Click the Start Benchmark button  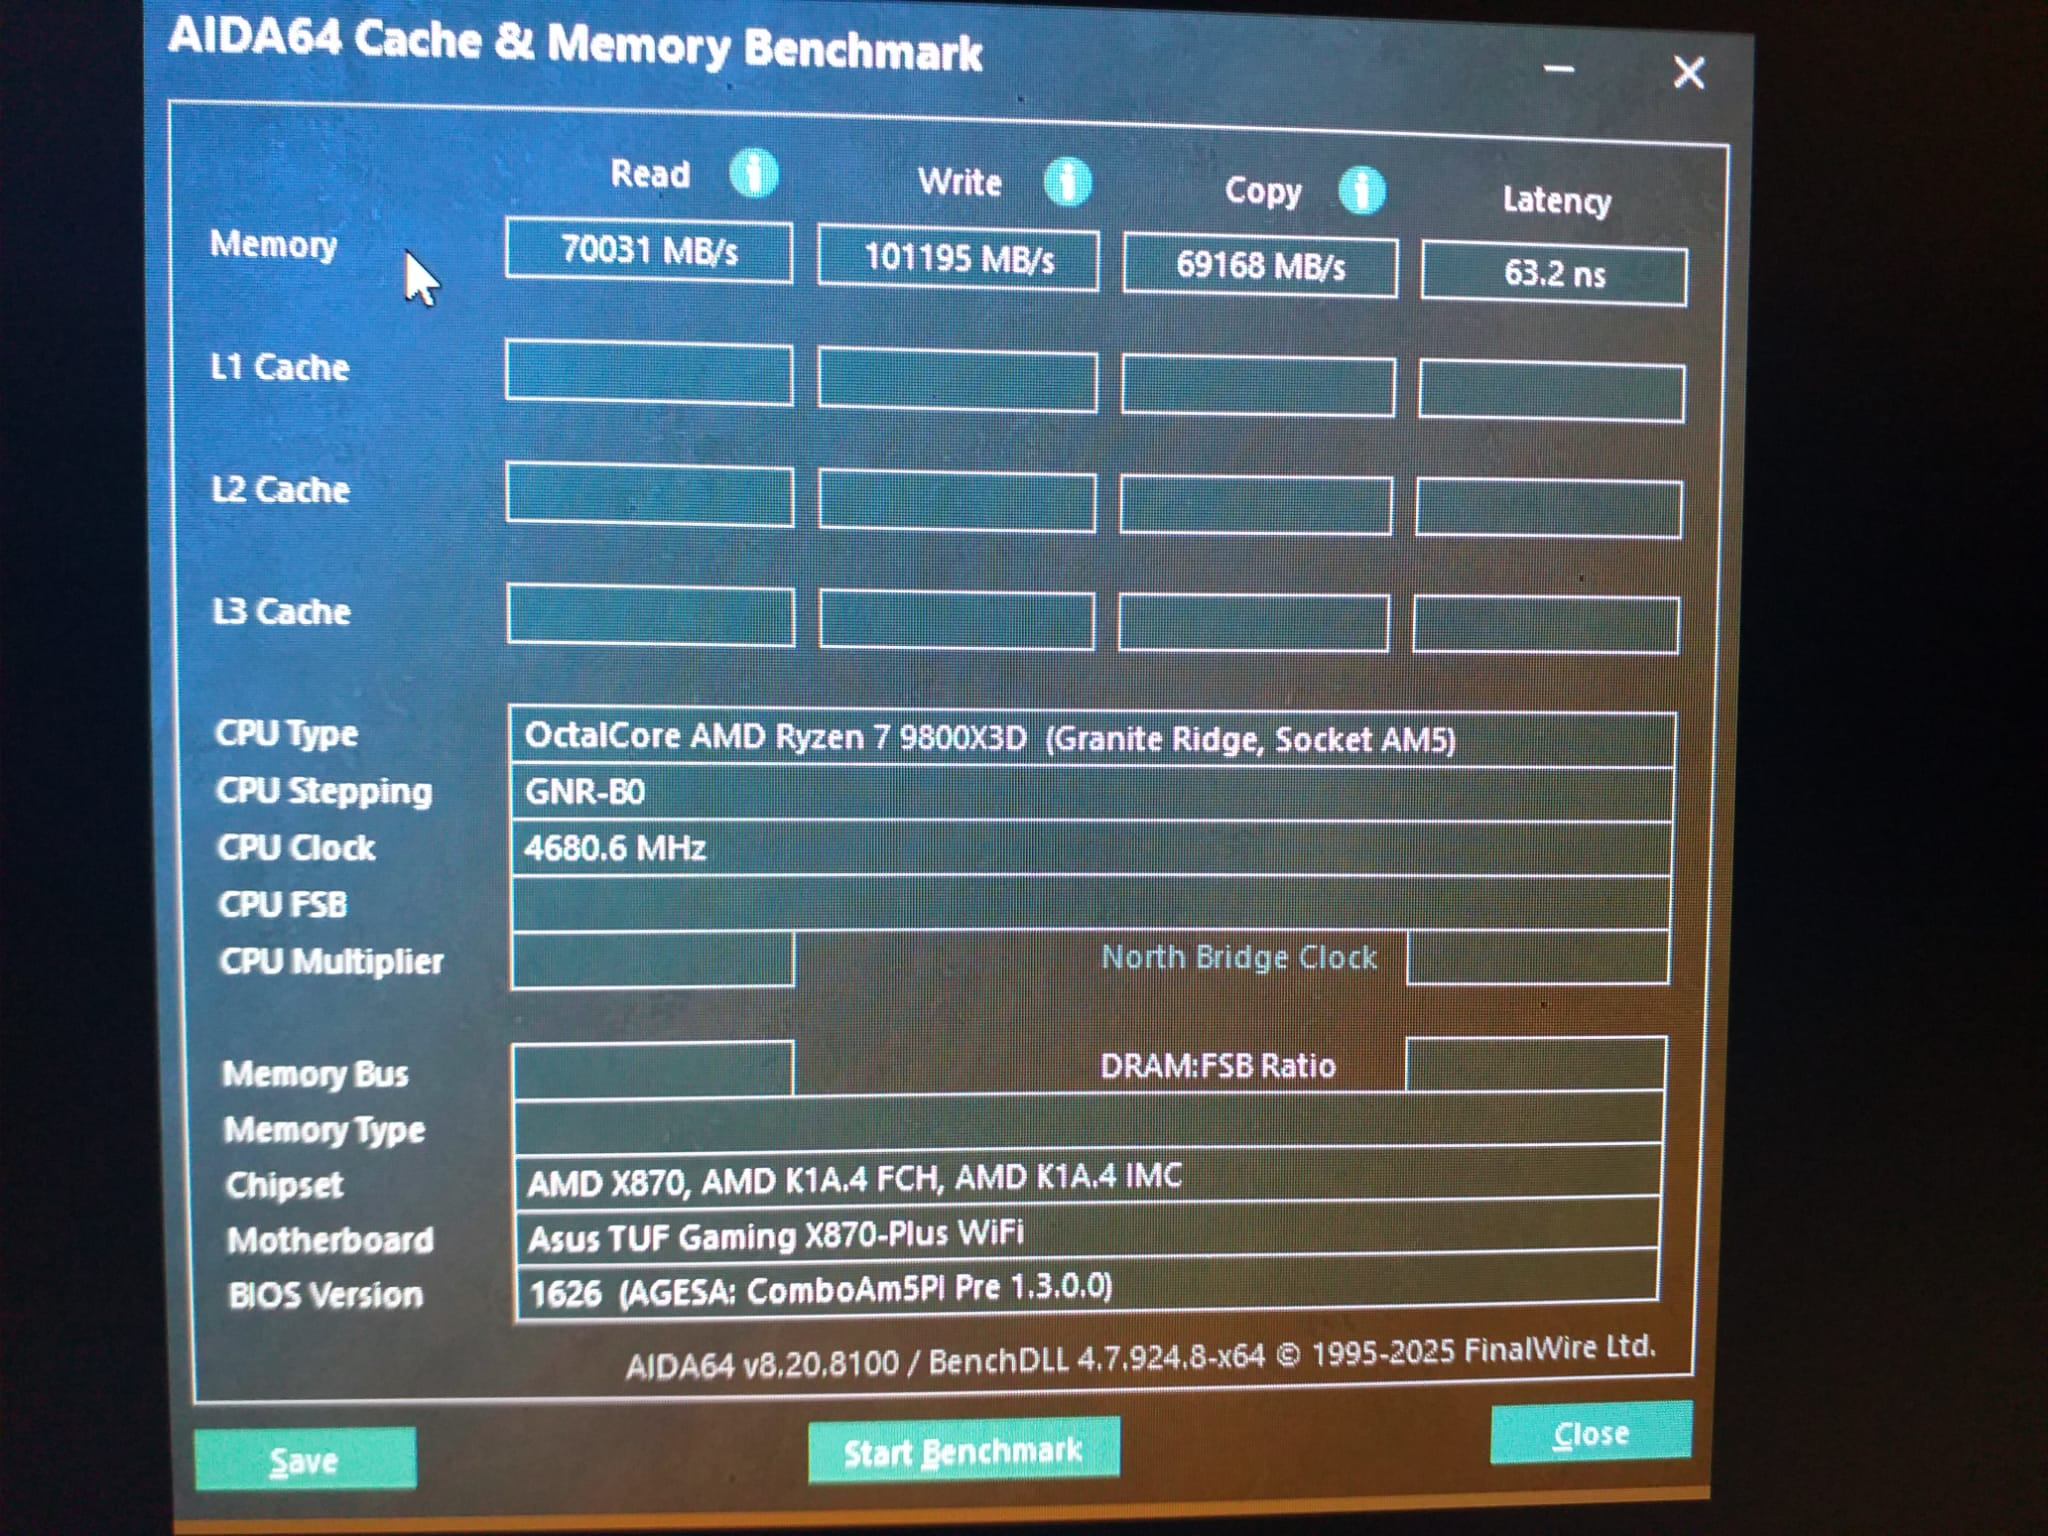point(963,1450)
